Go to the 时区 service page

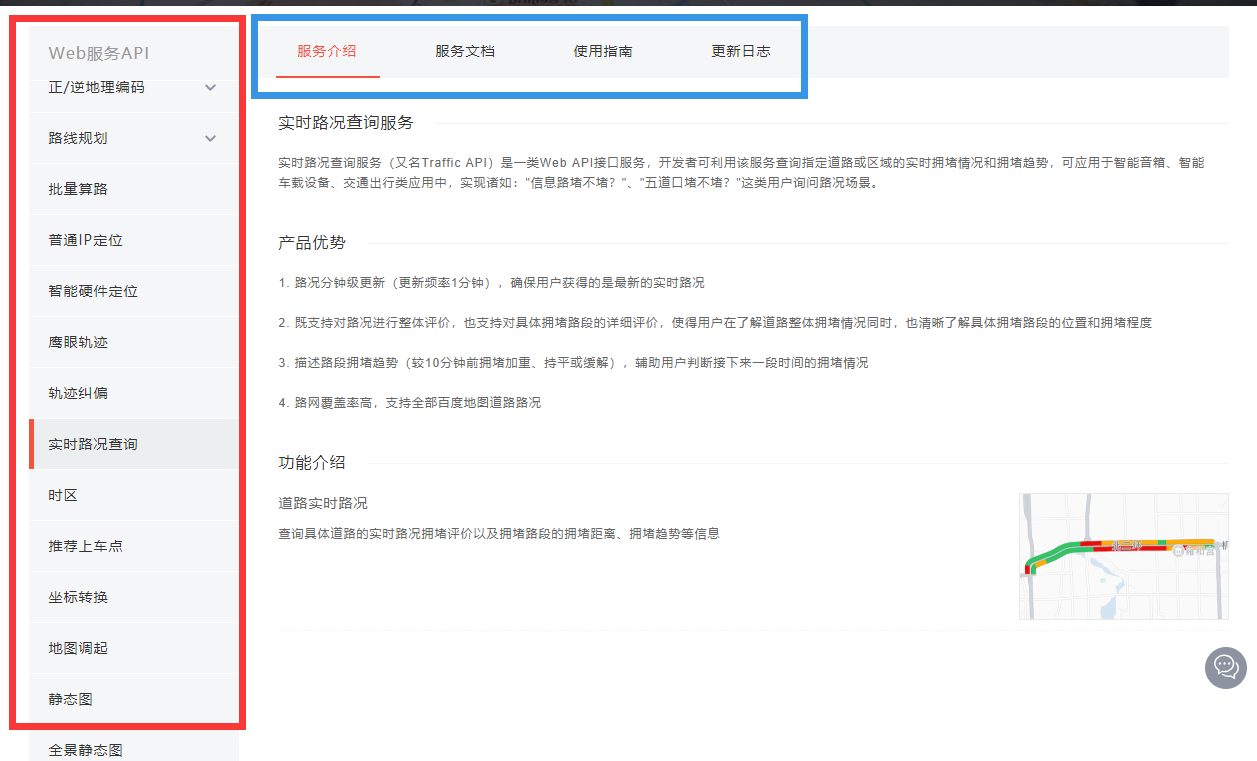click(x=63, y=494)
